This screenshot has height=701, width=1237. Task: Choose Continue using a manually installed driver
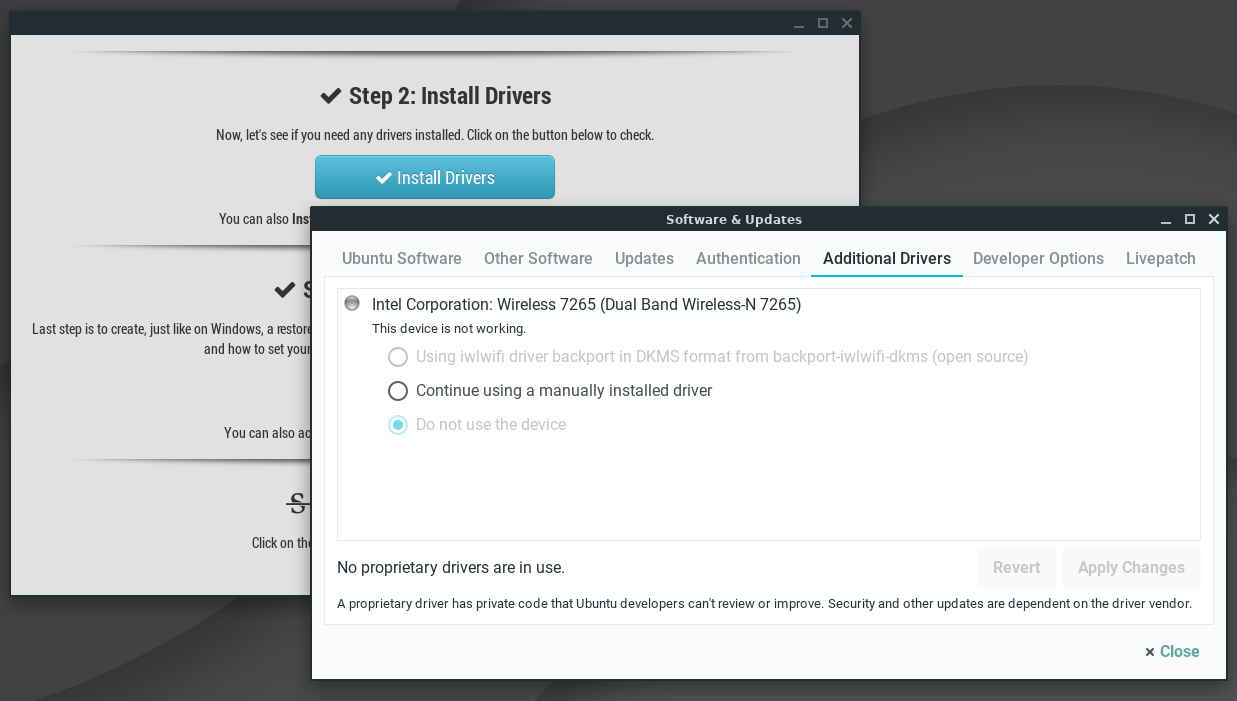[x=550, y=391]
